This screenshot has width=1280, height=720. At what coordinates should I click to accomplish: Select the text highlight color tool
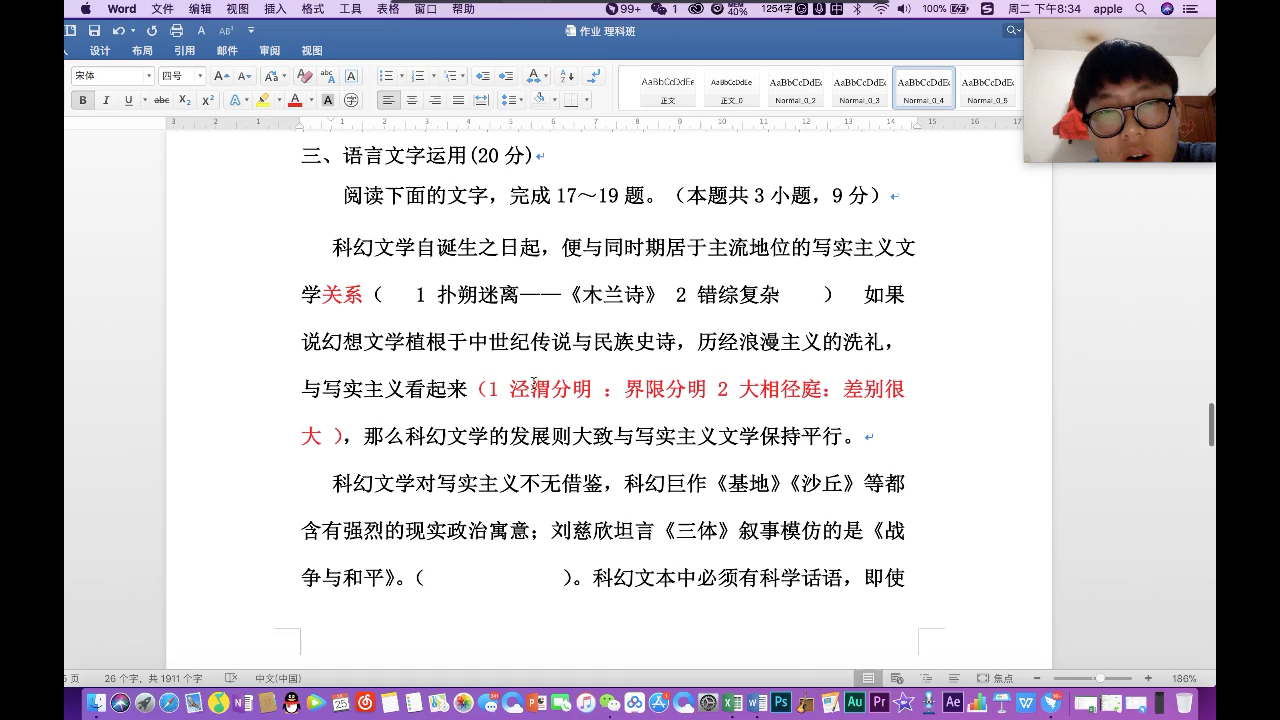[263, 100]
